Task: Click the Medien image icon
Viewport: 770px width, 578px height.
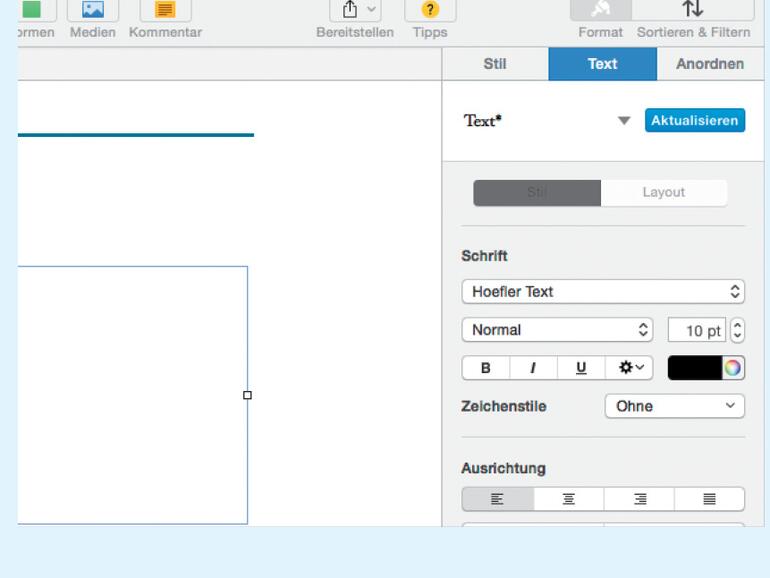Action: [x=93, y=9]
